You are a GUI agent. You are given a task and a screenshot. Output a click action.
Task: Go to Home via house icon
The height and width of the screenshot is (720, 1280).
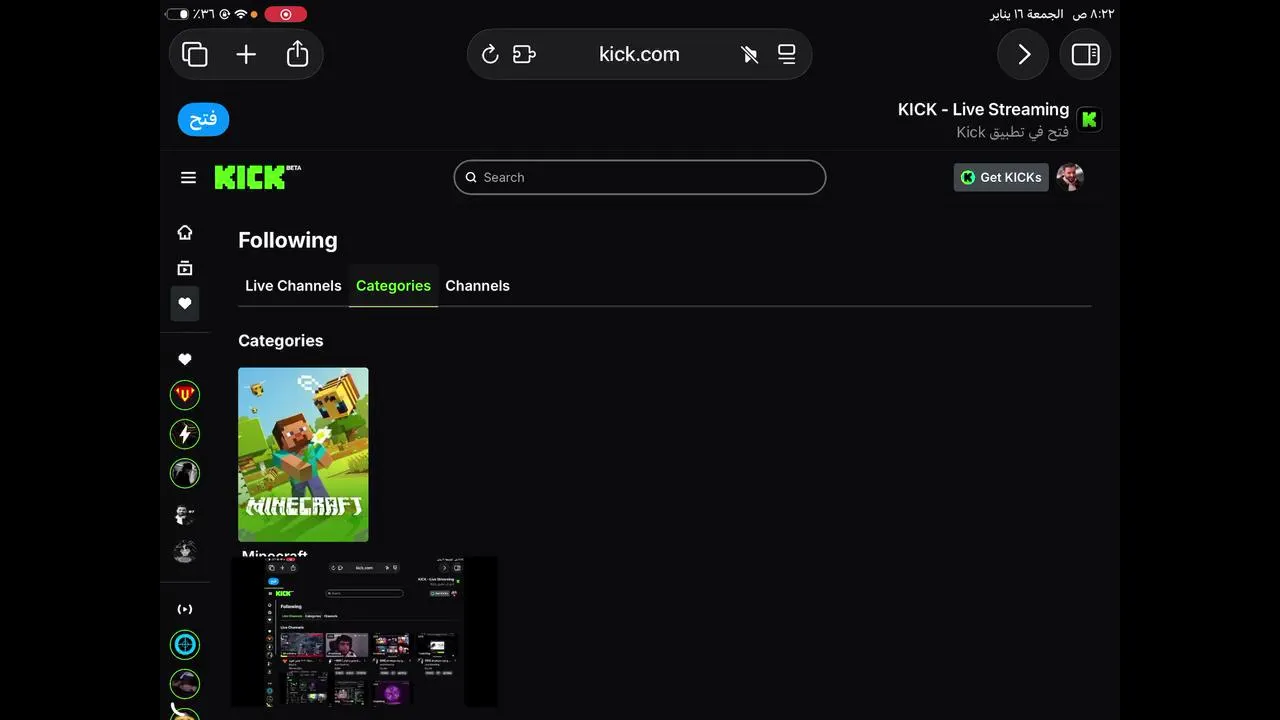[185, 232]
